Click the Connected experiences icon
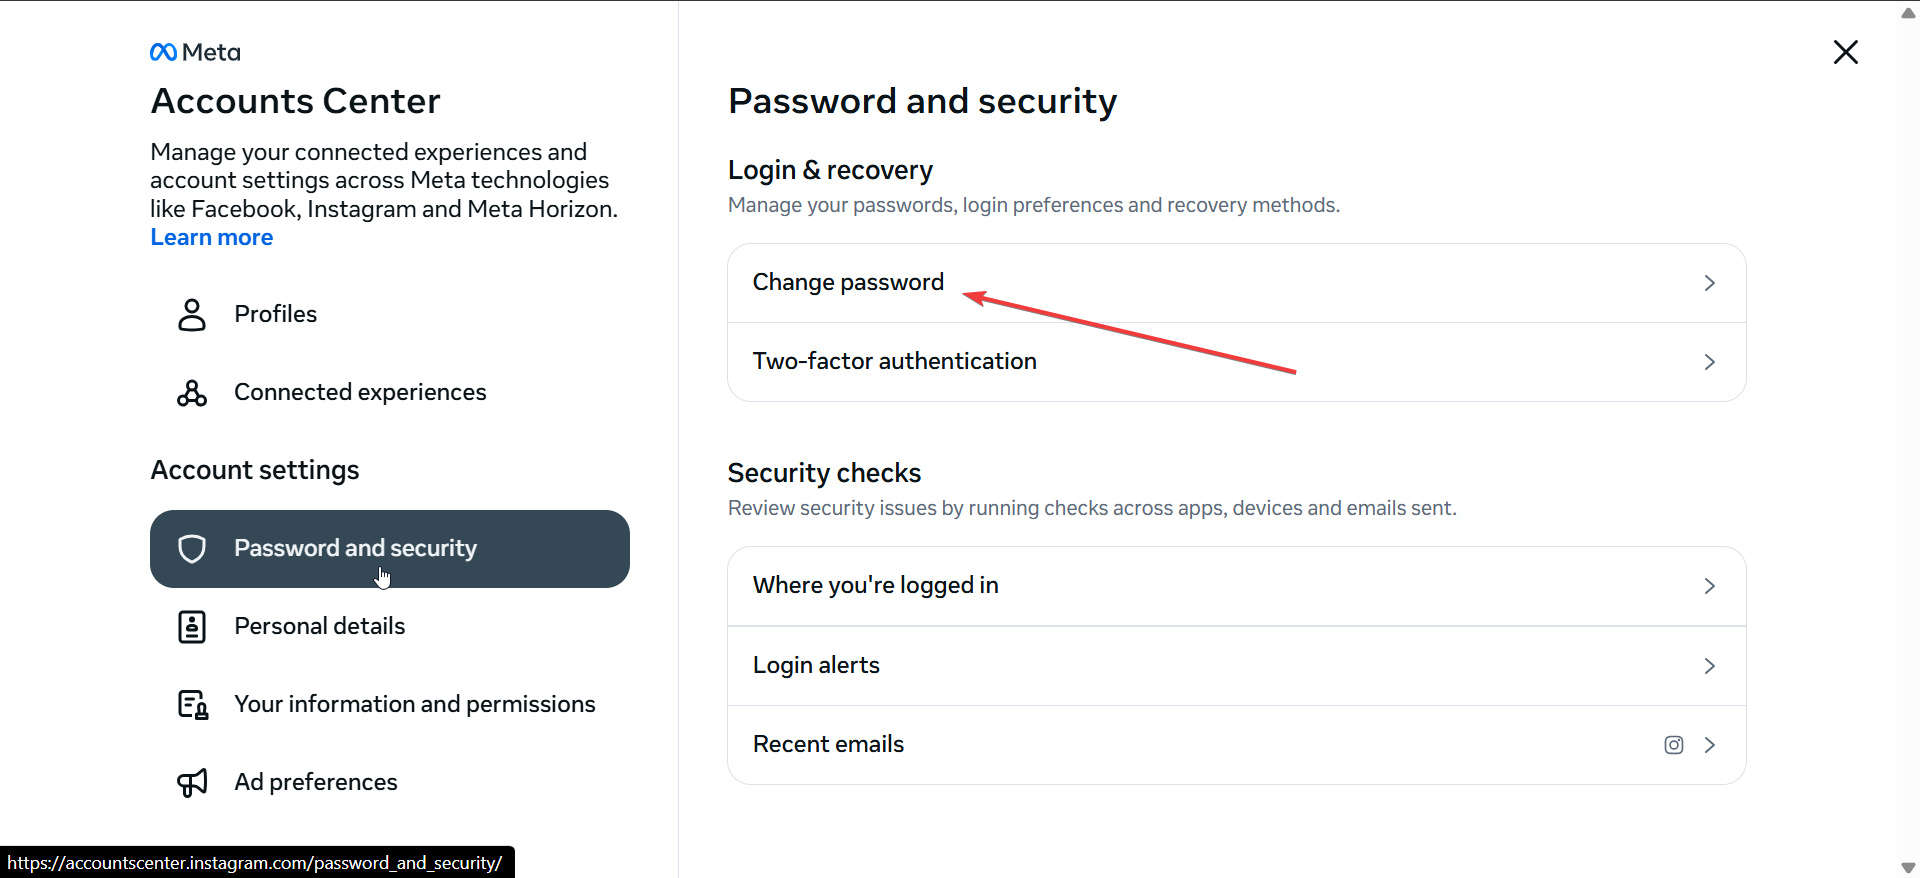The image size is (1920, 878). pyautogui.click(x=192, y=393)
